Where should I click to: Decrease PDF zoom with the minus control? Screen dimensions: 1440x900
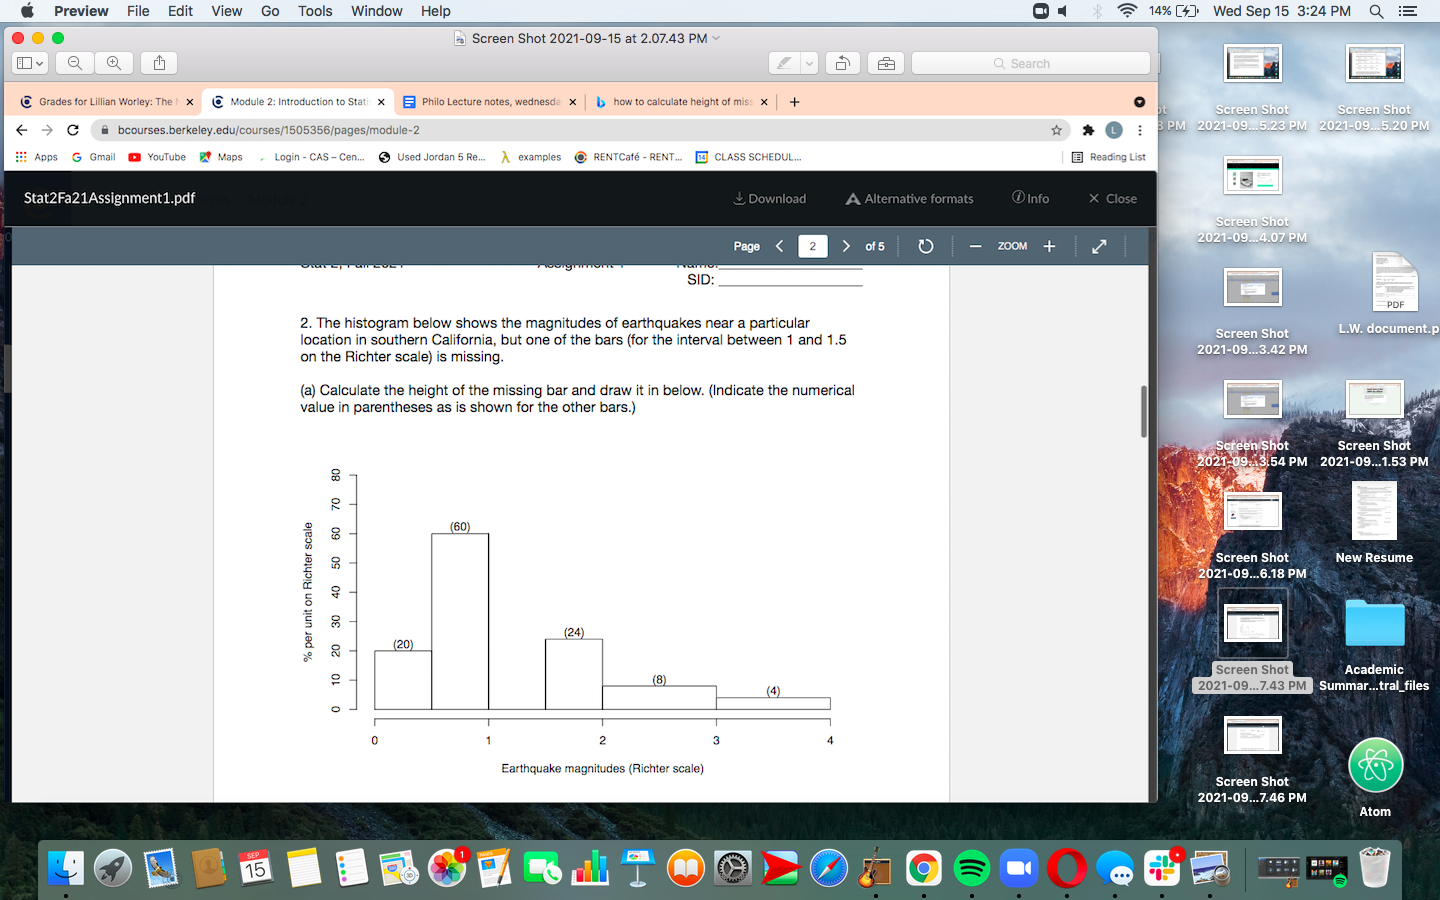coord(975,246)
